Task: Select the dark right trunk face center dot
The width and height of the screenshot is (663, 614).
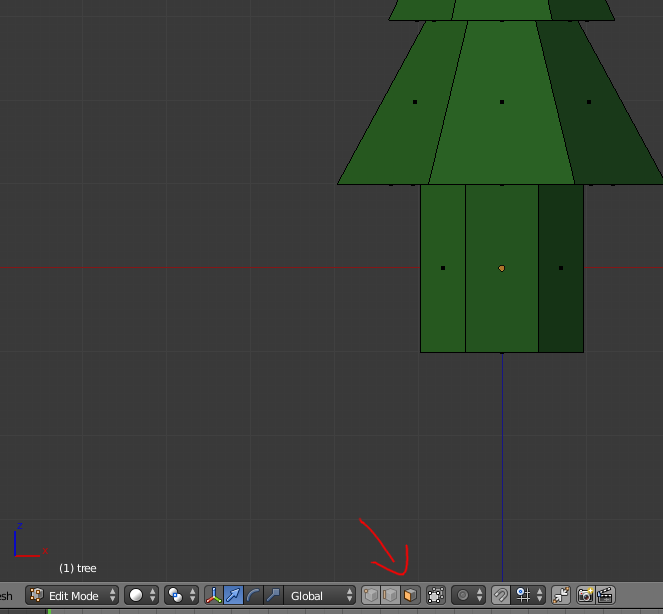Action: pyautogui.click(x=561, y=268)
